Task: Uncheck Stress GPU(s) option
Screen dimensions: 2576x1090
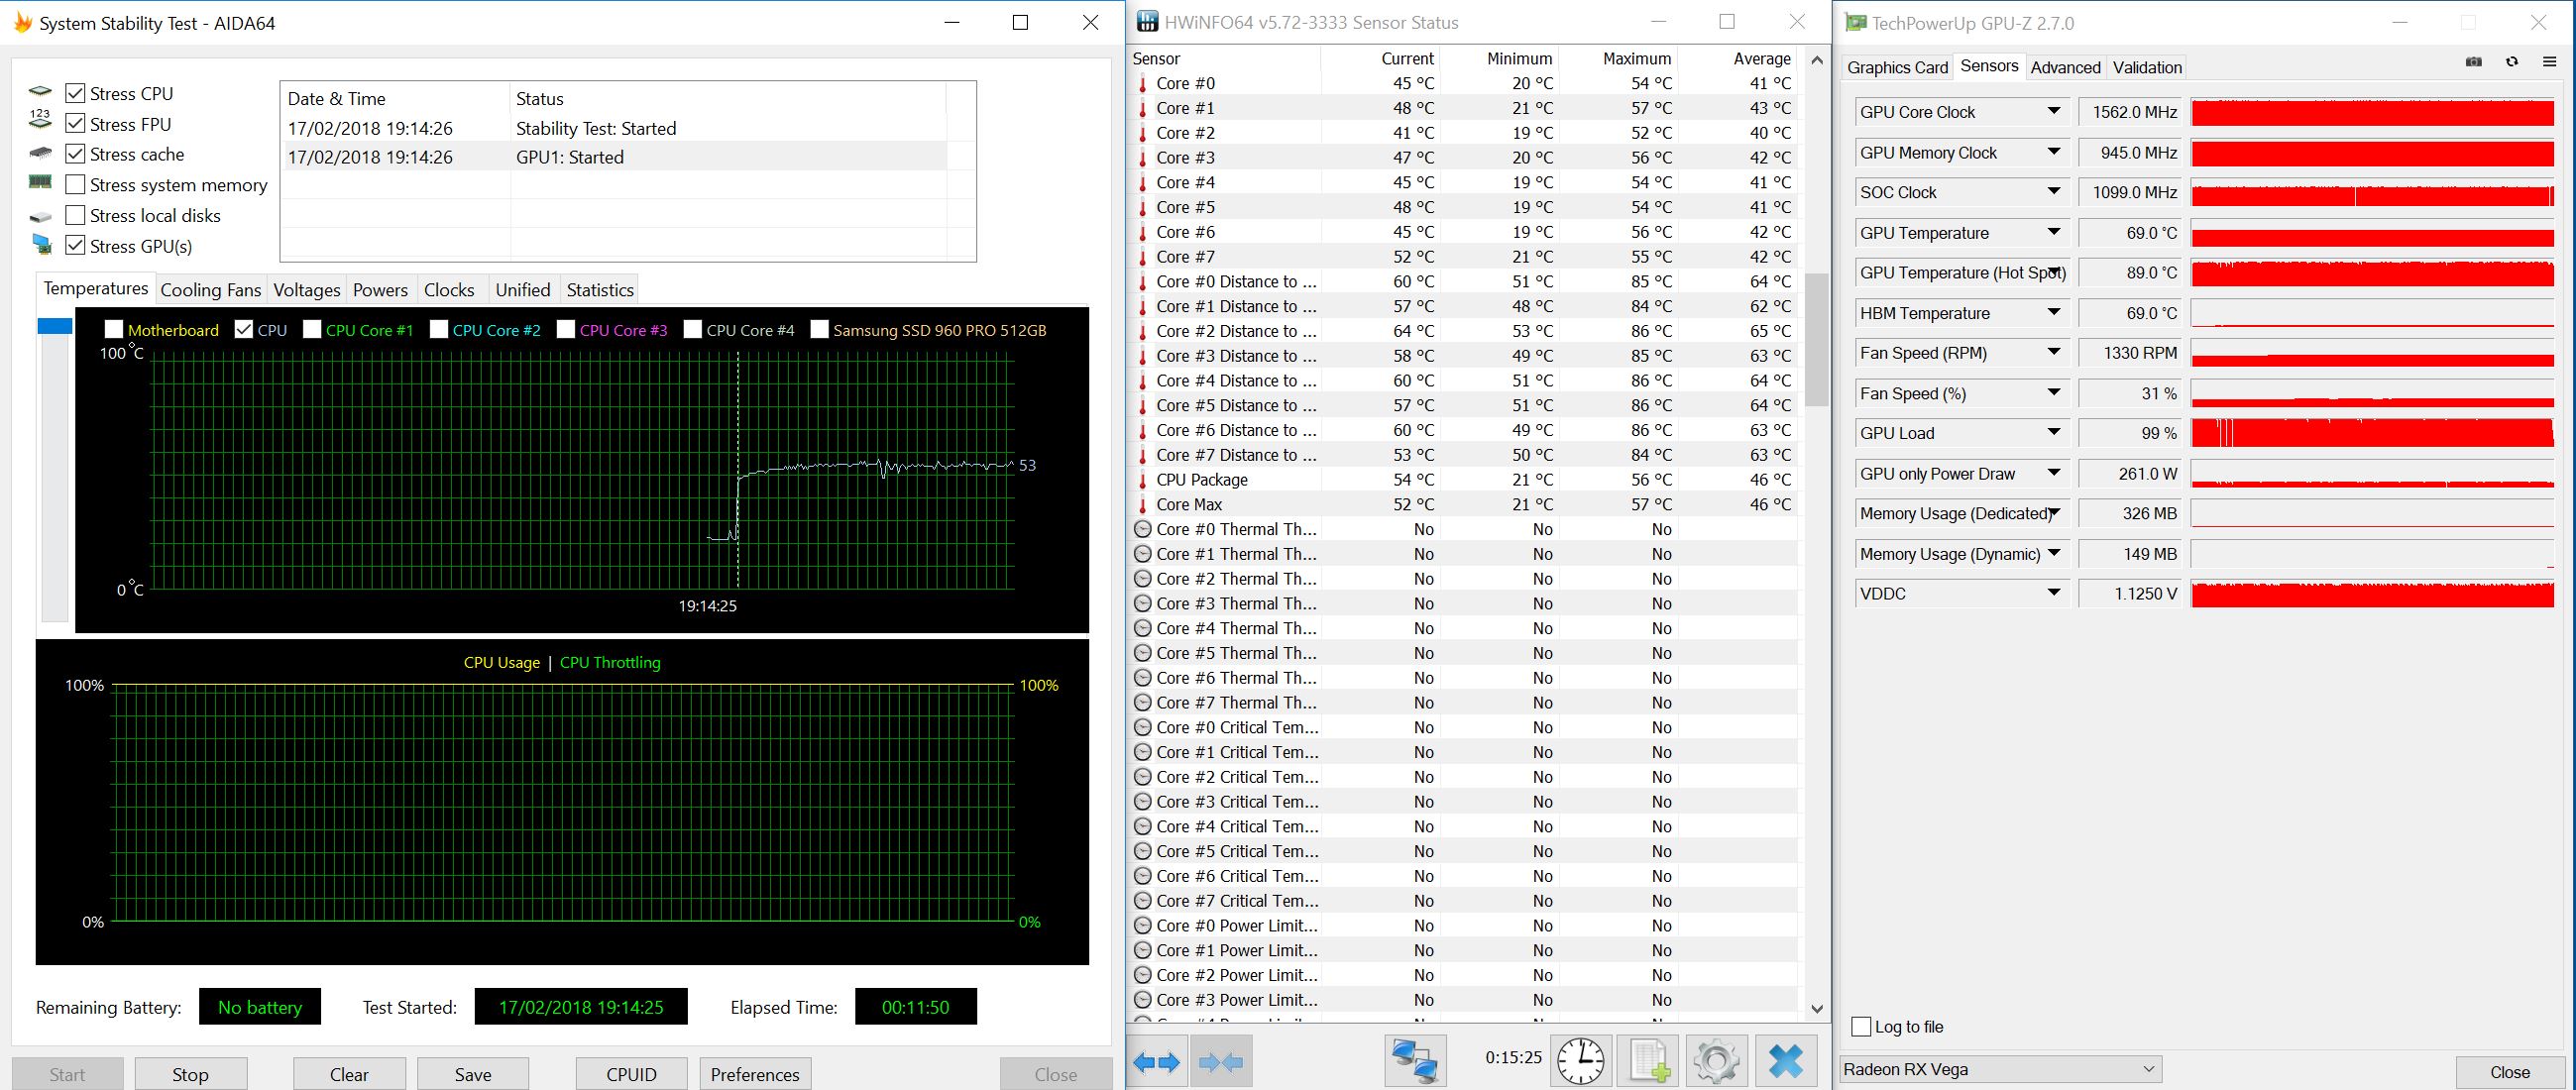Action: tap(75, 246)
